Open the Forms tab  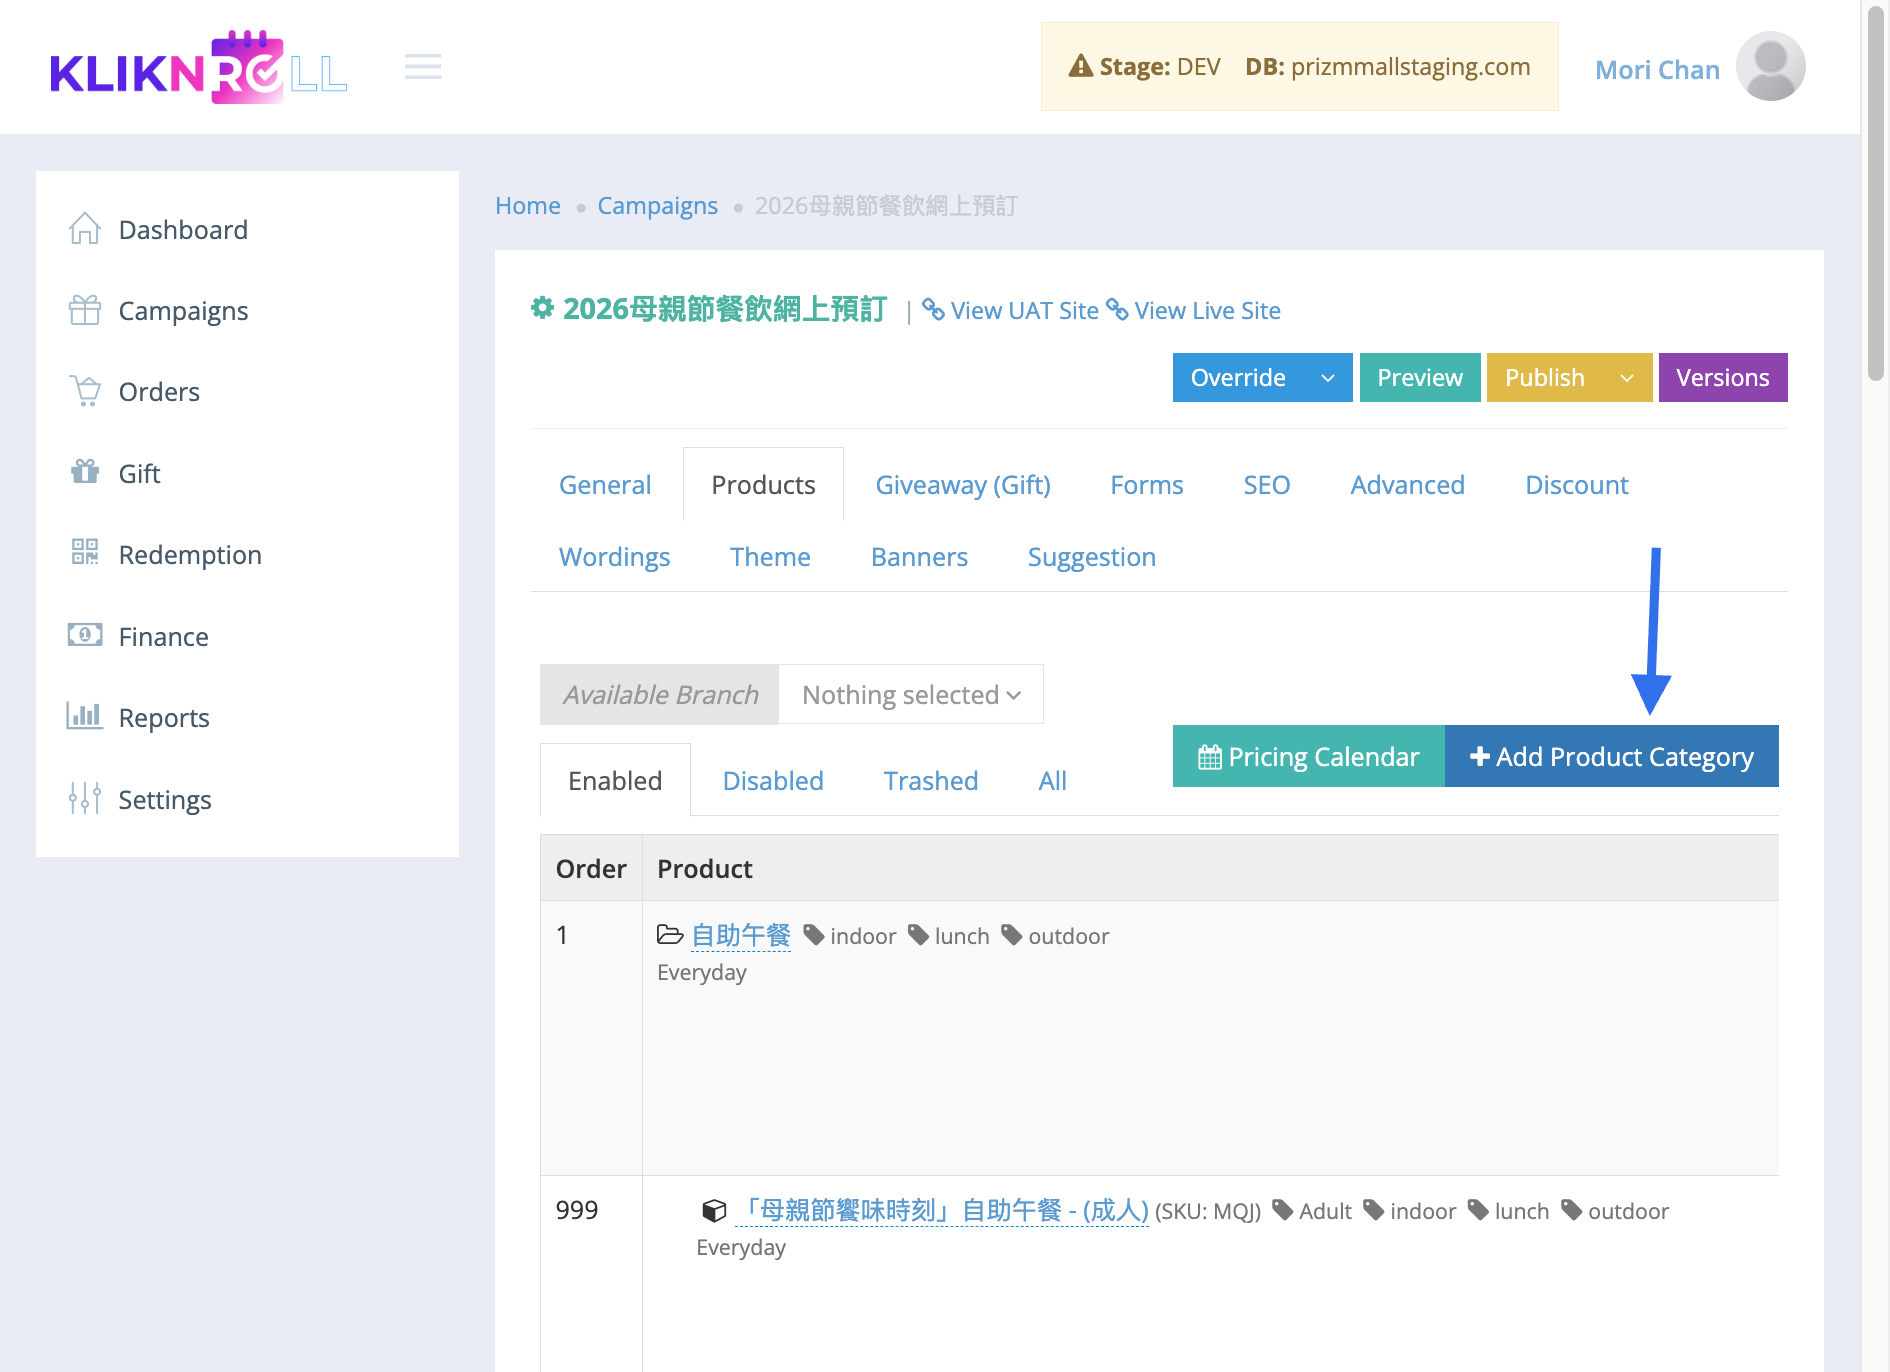[1147, 485]
